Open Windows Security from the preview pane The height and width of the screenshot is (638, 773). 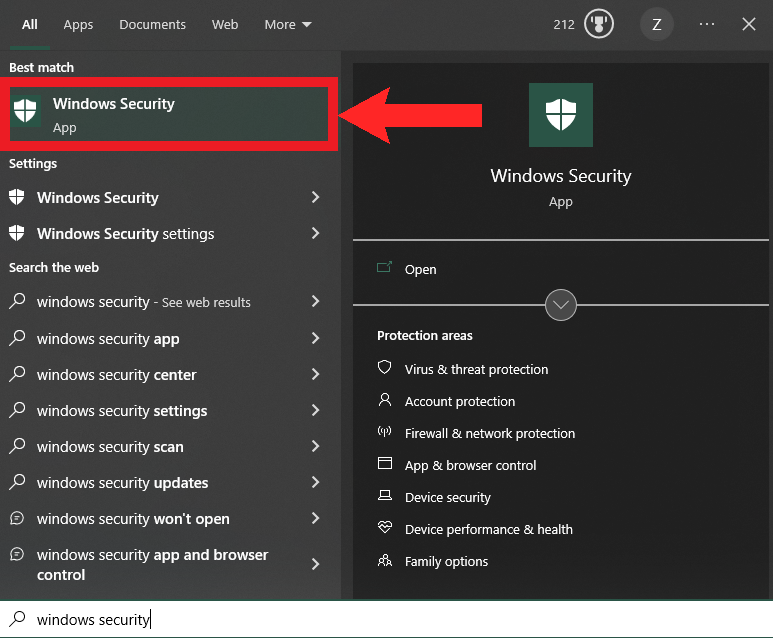click(x=420, y=269)
